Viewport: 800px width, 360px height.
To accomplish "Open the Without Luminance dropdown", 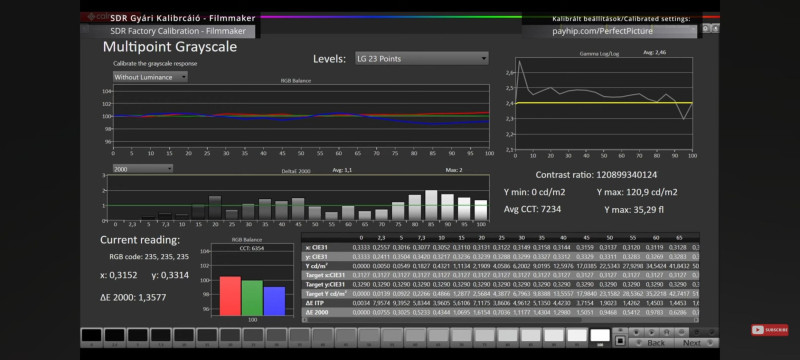I will [x=151, y=77].
